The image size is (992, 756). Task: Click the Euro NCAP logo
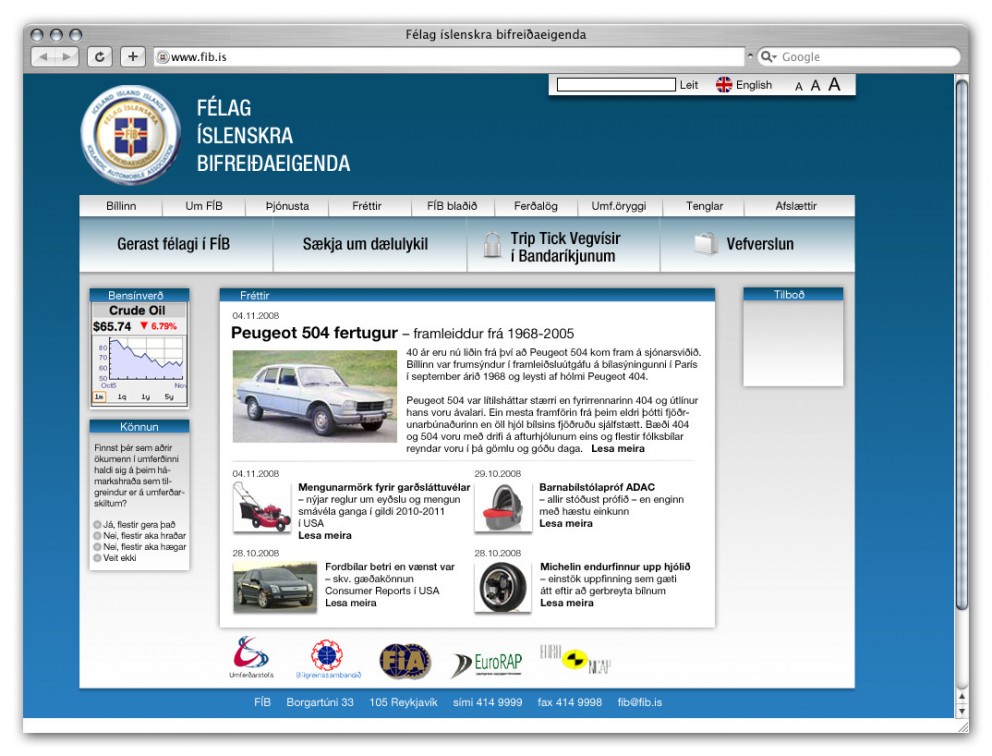pos(575,659)
